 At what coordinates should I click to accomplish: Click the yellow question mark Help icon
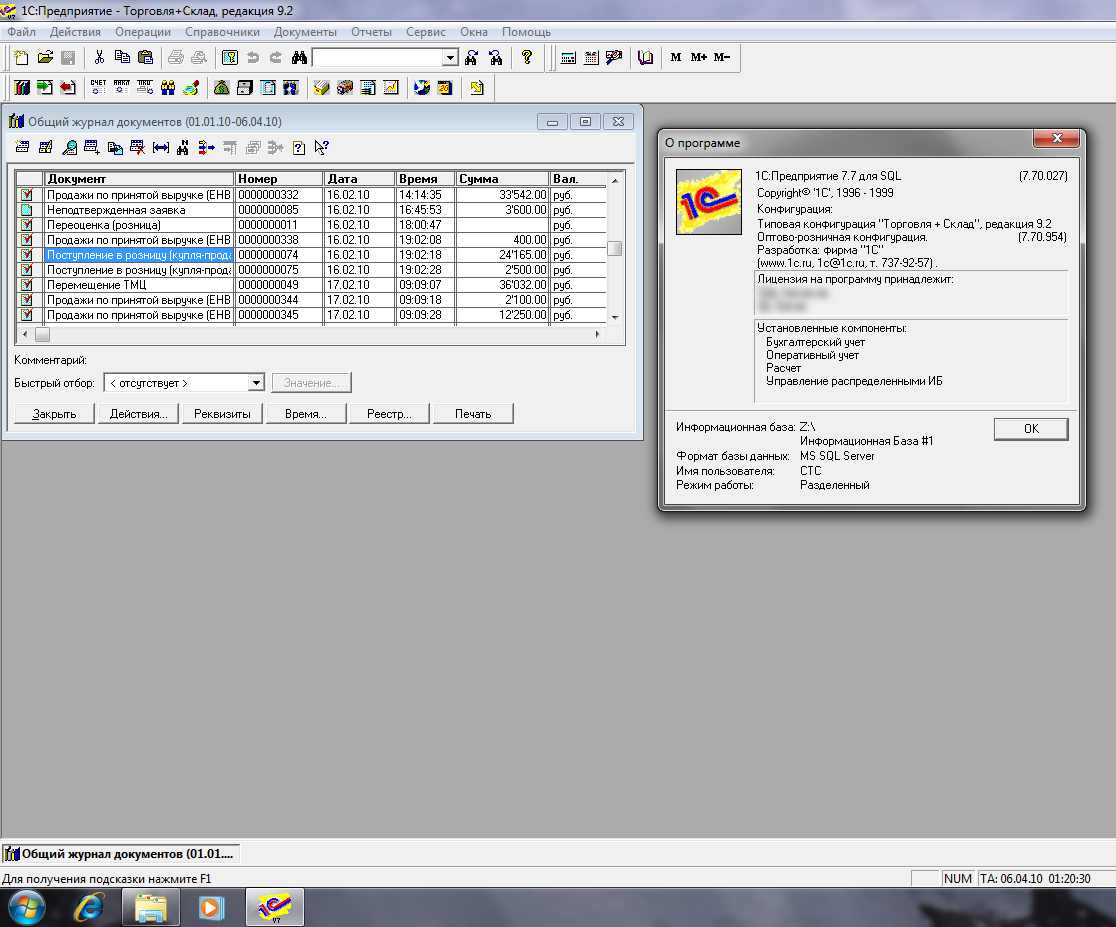pyautogui.click(x=527, y=58)
